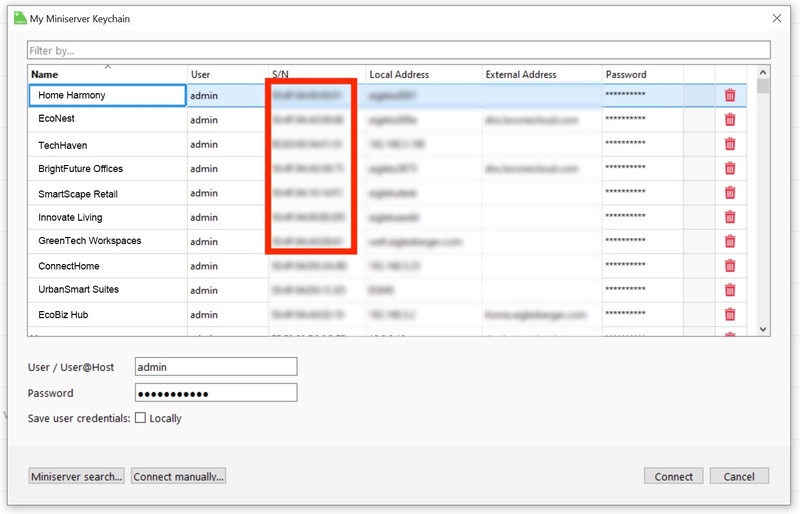
Task: Enable saving user credentials Locally
Action: pyautogui.click(x=140, y=418)
